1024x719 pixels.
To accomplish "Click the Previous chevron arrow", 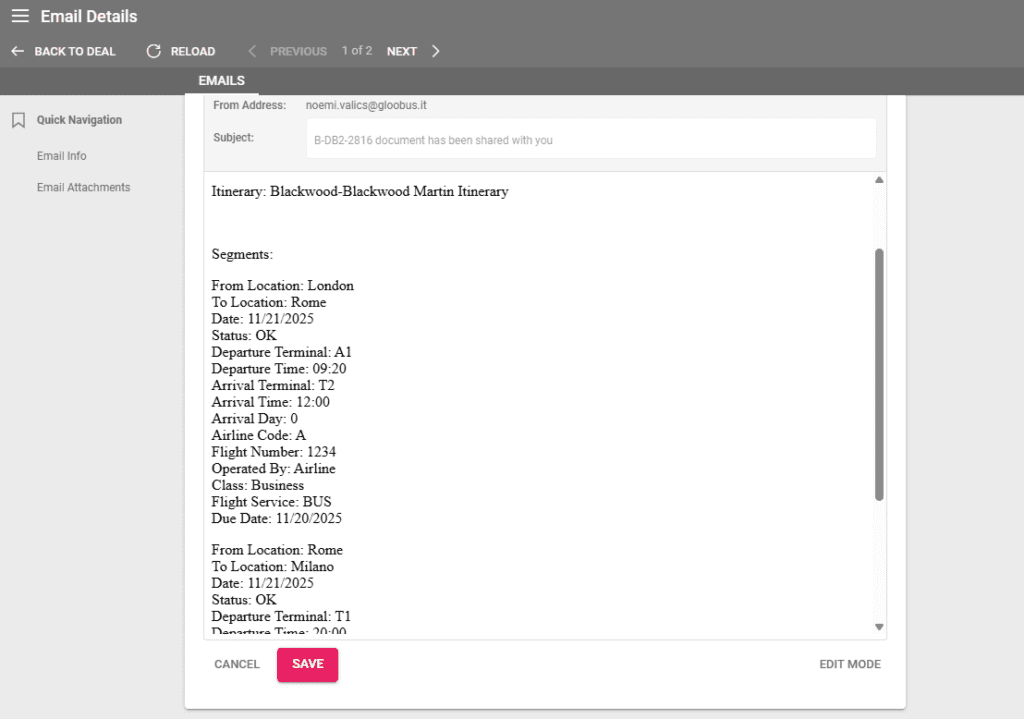I will 253,50.
